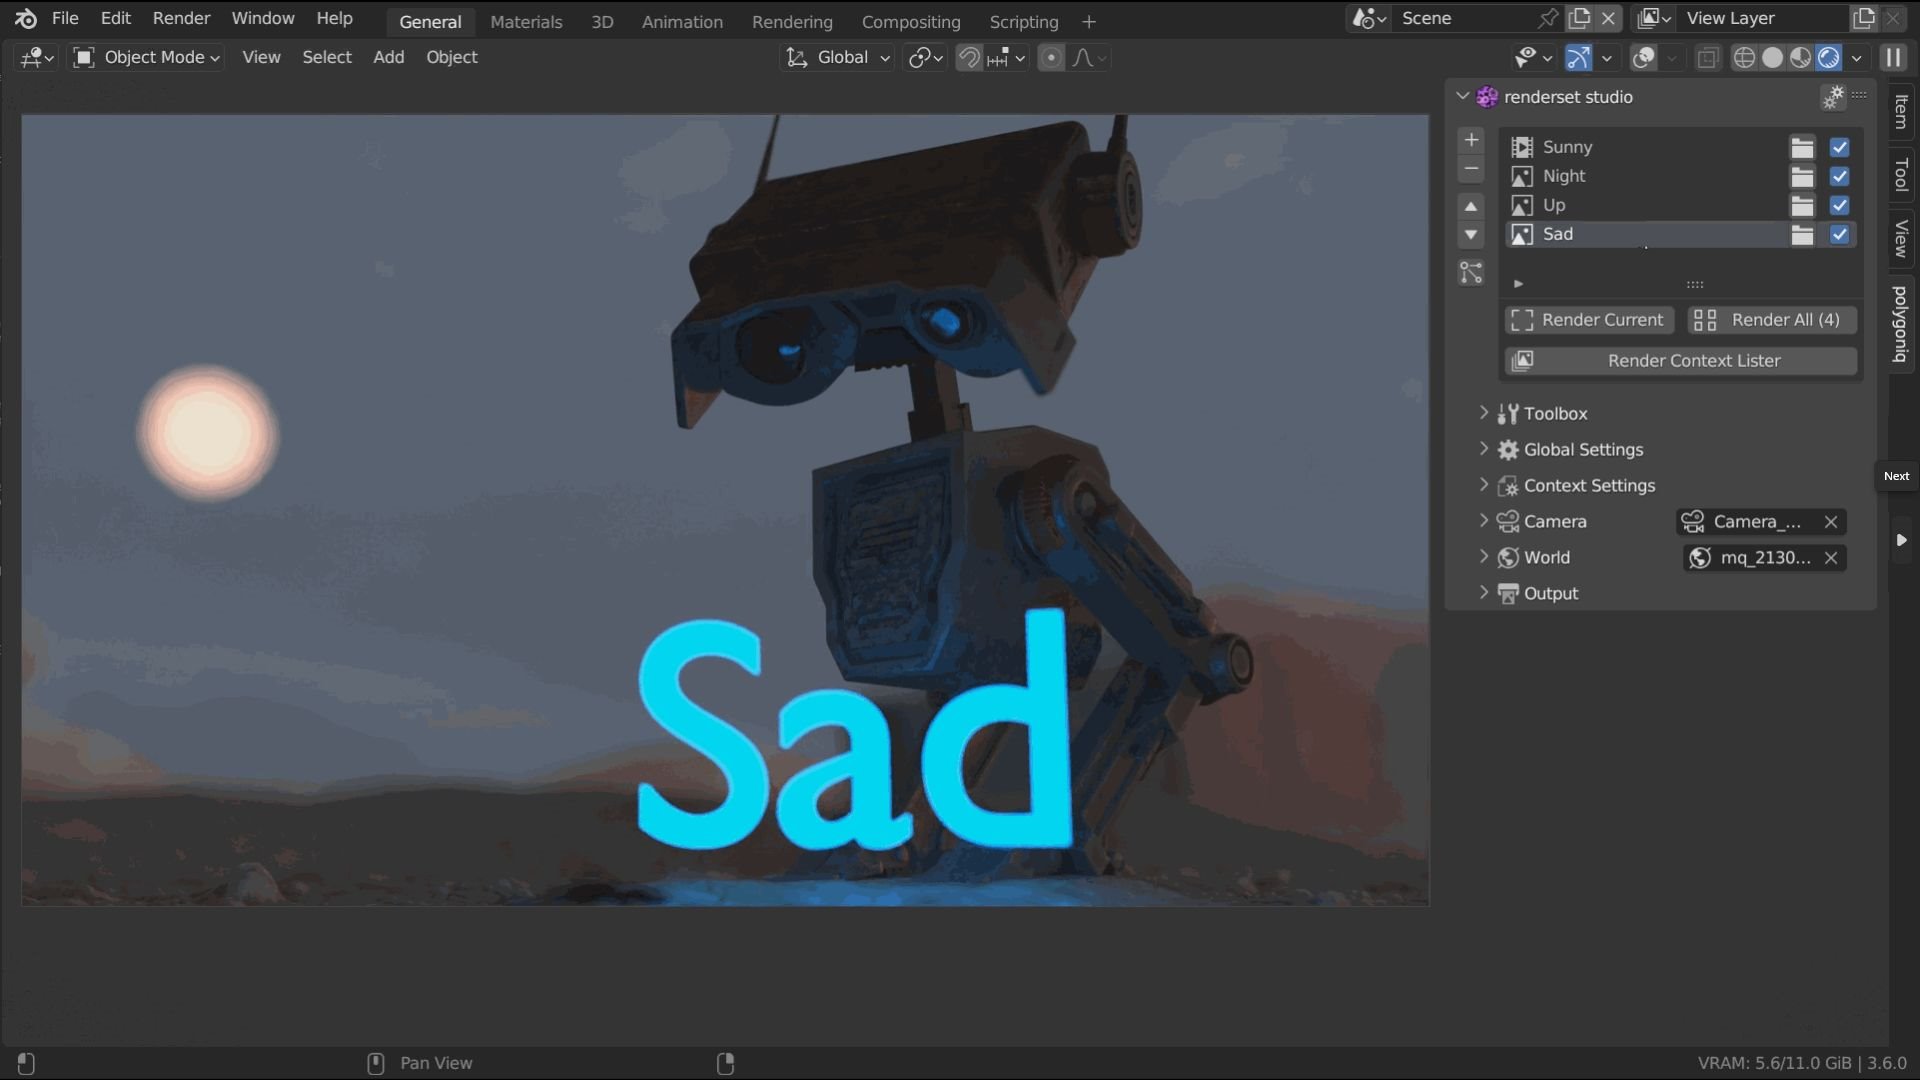Viewport: 1920px width, 1080px height.
Task: Open the File menu
Action: (65, 18)
